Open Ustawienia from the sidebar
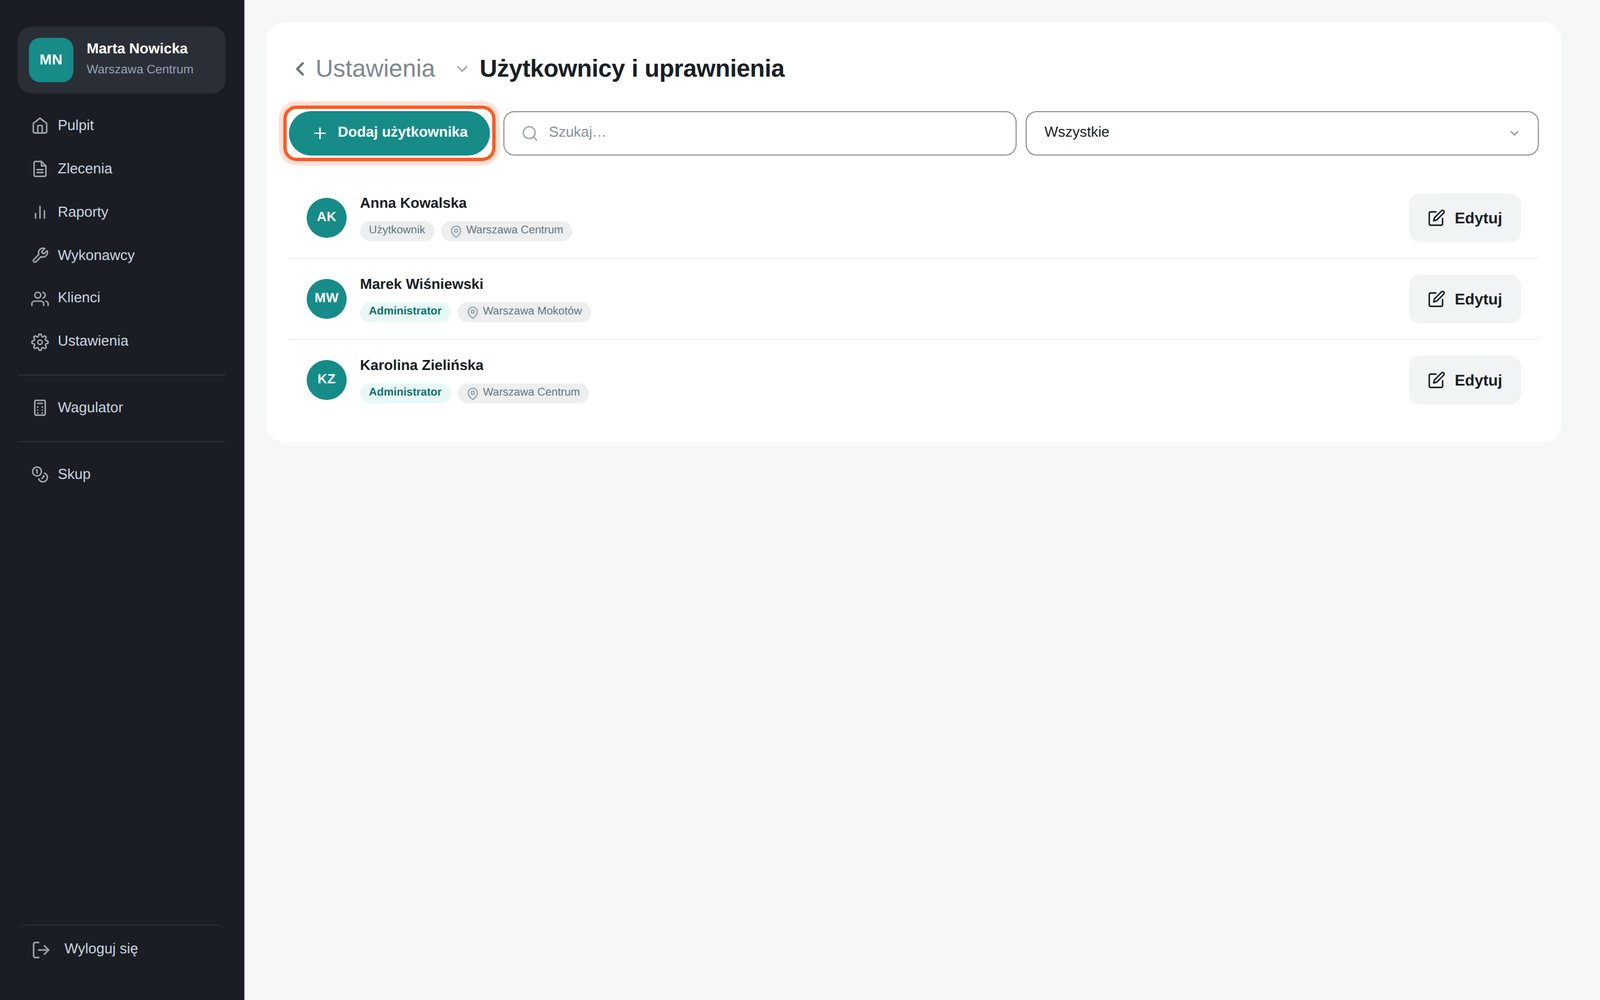Viewport: 1600px width, 1000px height. pyautogui.click(x=121, y=341)
